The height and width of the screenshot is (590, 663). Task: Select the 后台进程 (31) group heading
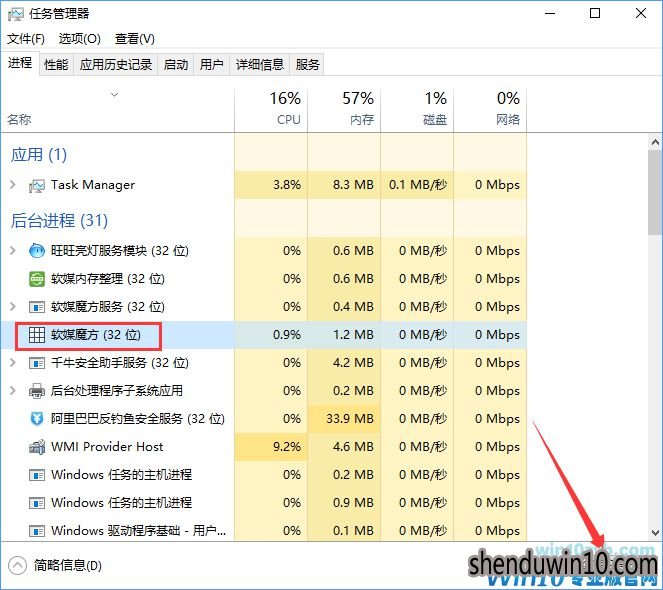(x=60, y=221)
